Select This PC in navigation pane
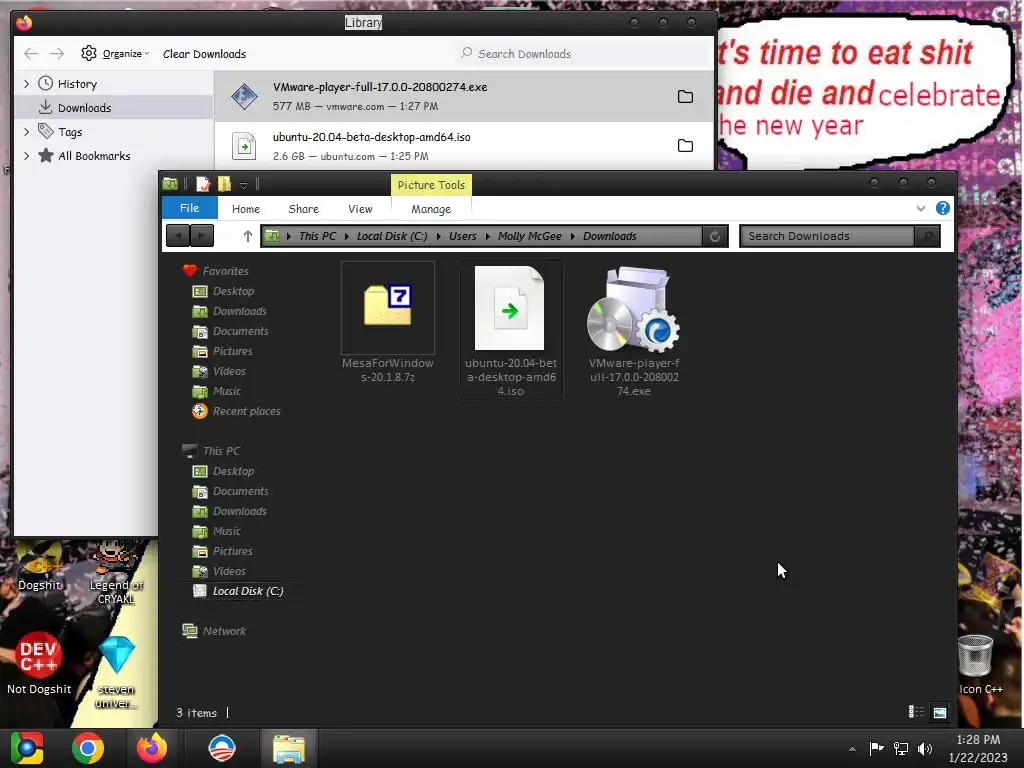The height and width of the screenshot is (768, 1024). (211, 451)
